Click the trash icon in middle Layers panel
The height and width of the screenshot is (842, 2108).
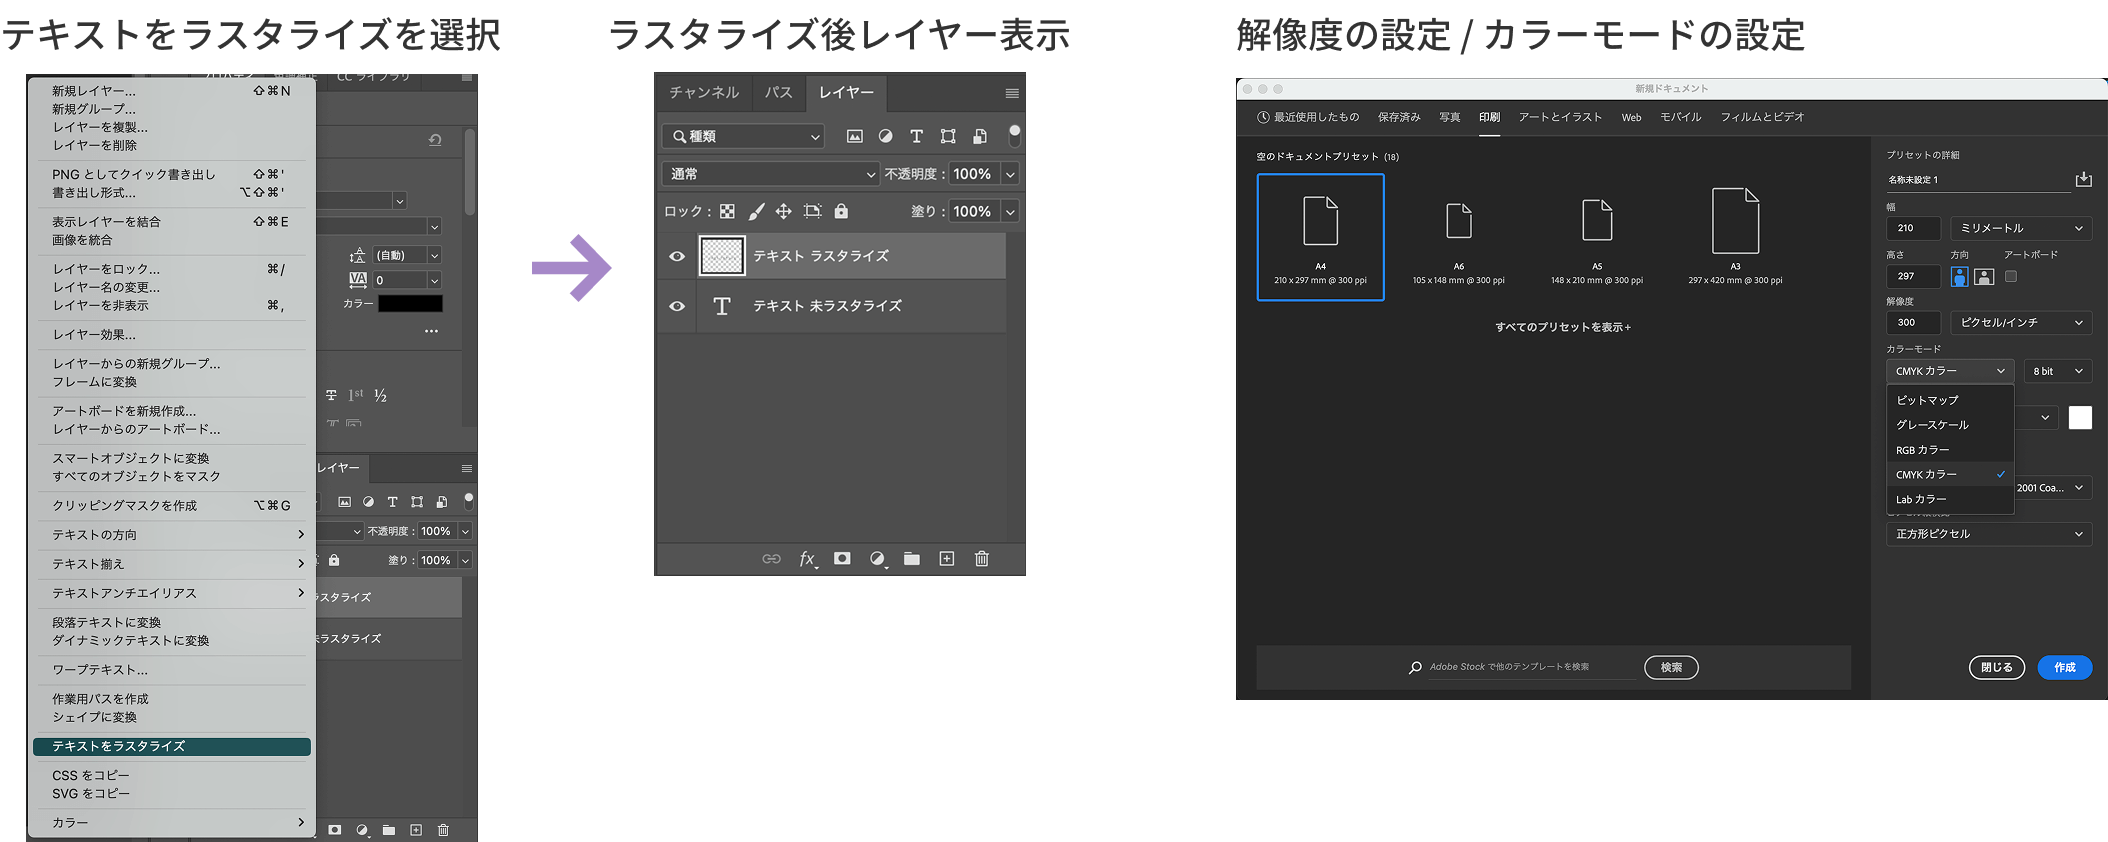coord(981,559)
